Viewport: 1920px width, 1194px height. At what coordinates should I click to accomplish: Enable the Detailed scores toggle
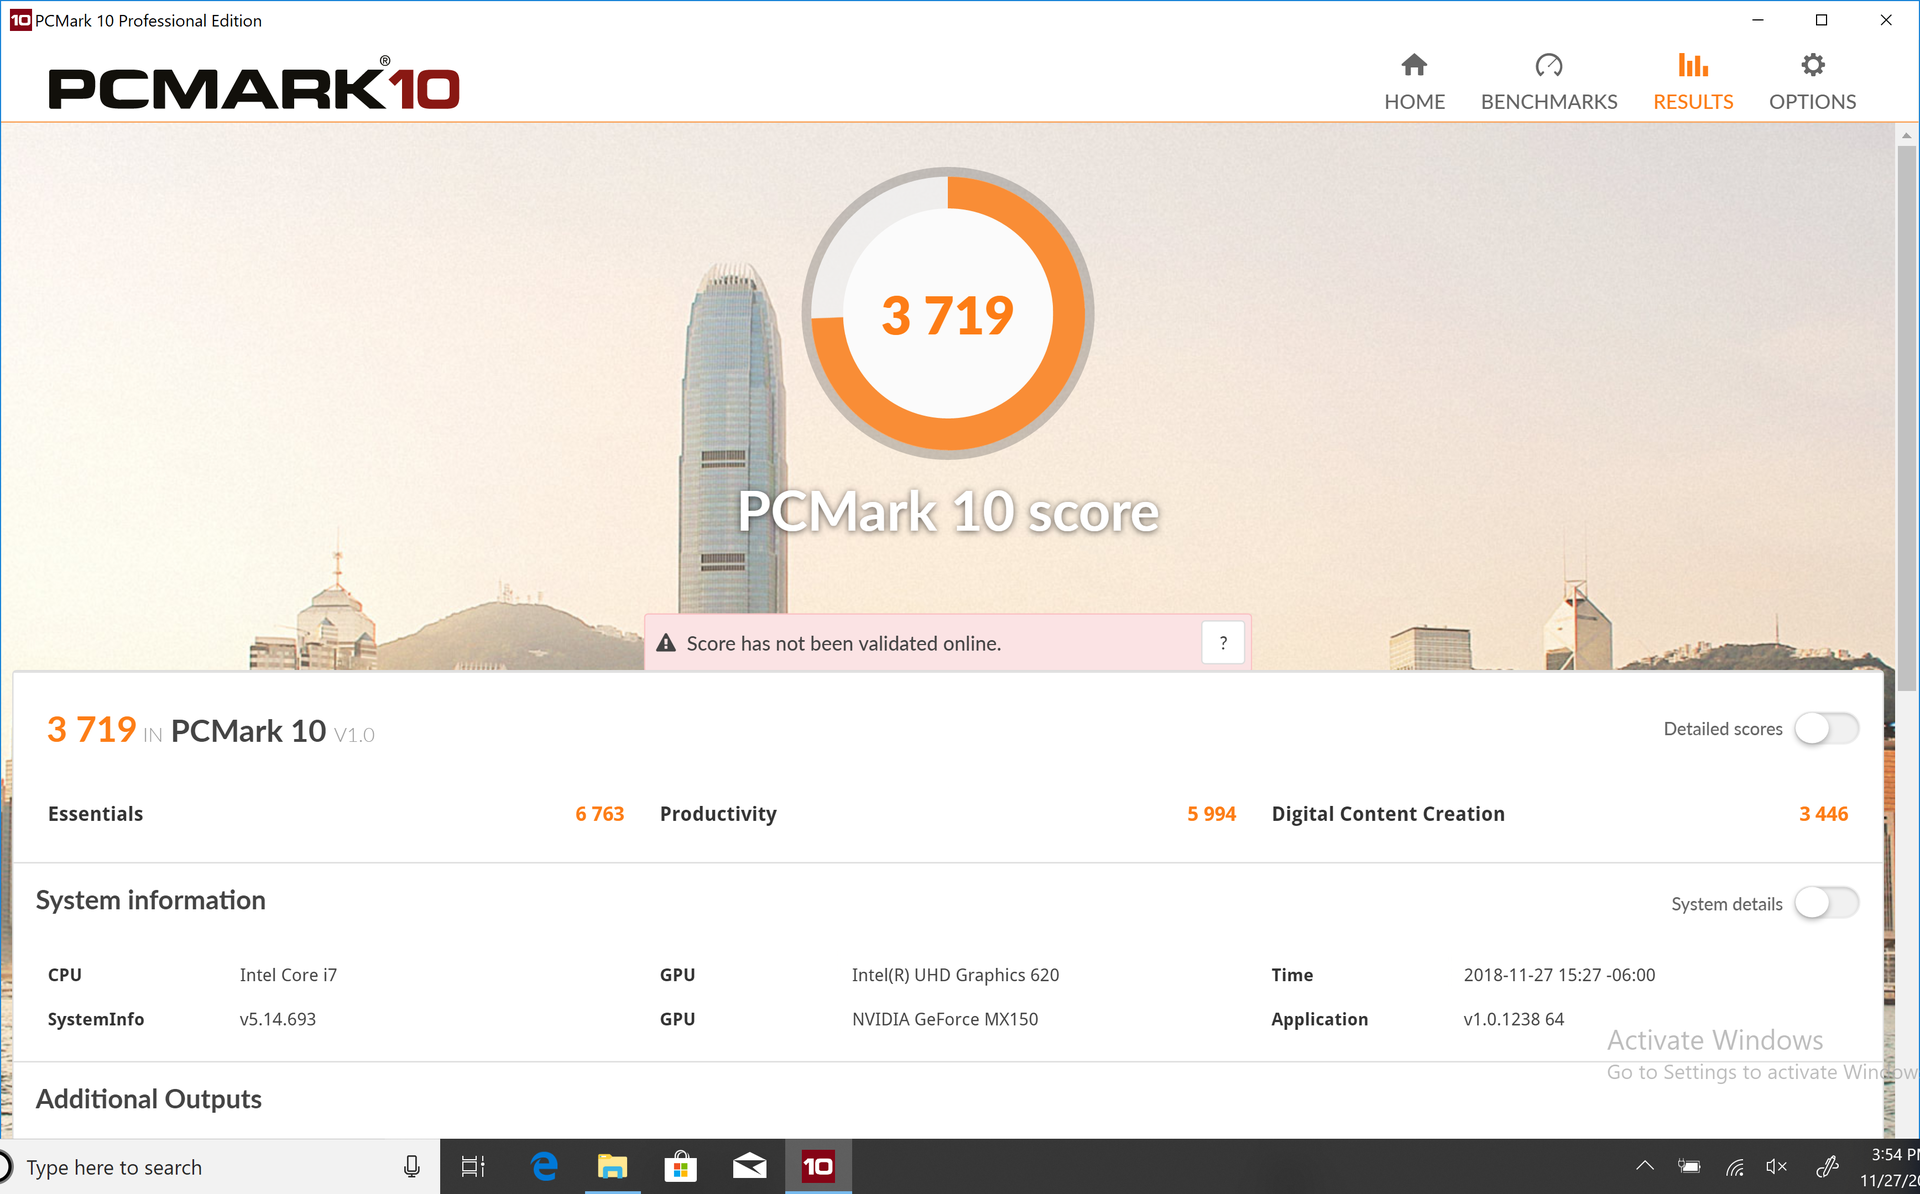(1826, 729)
